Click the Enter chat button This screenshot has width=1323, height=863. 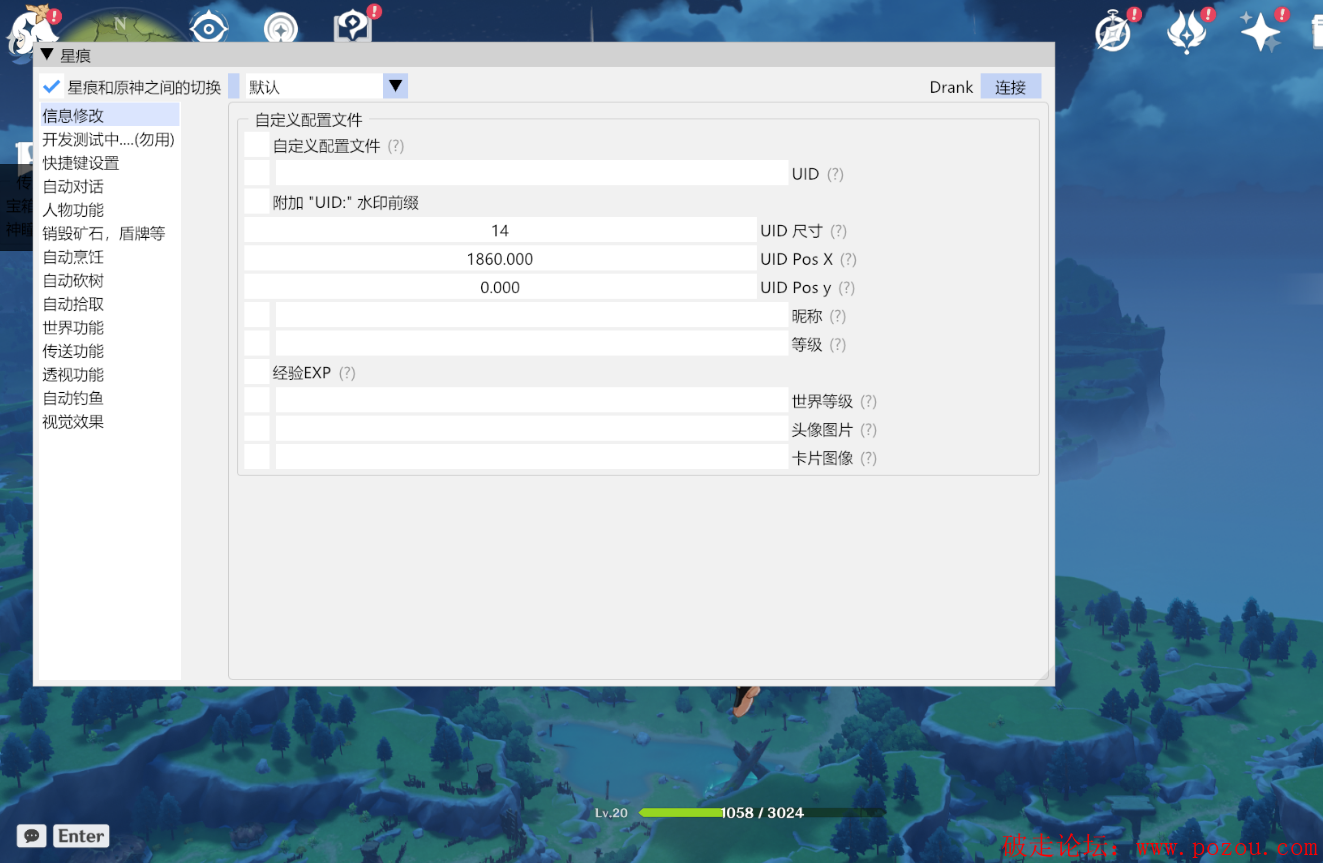pyautogui.click(x=82, y=836)
